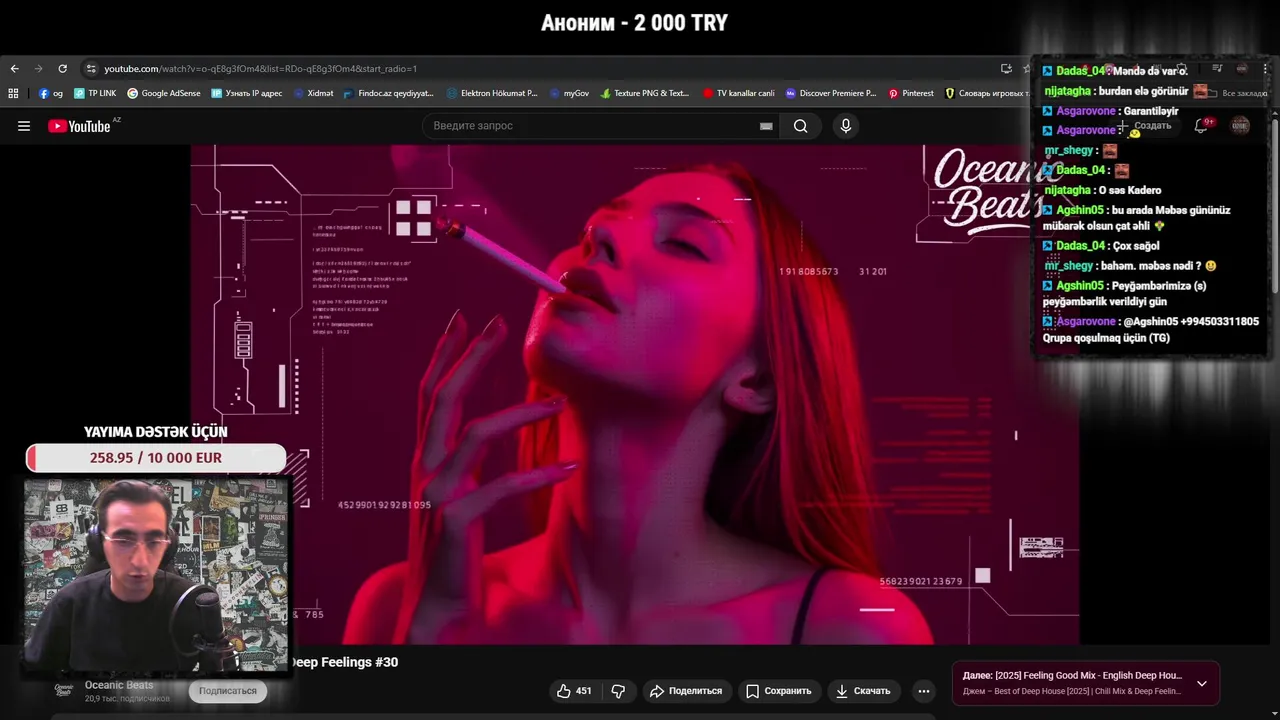This screenshot has width=1280, height=720.
Task: Go back in browser history
Action: [x=14, y=69]
